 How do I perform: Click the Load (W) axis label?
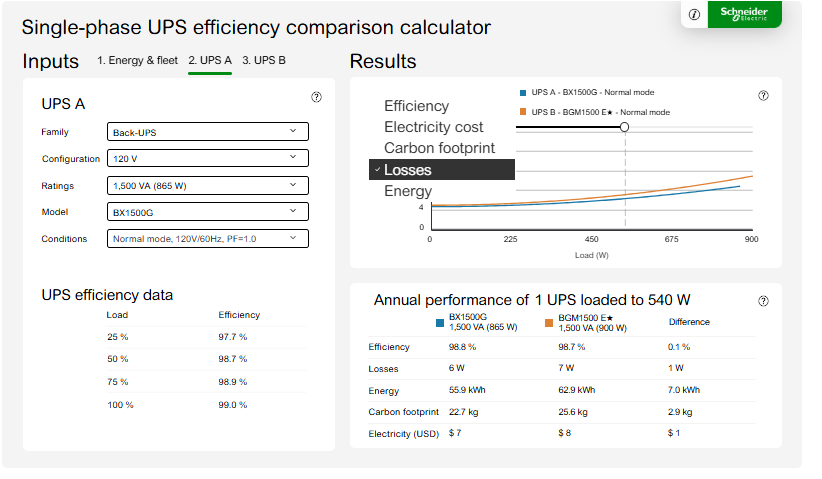[x=591, y=255]
